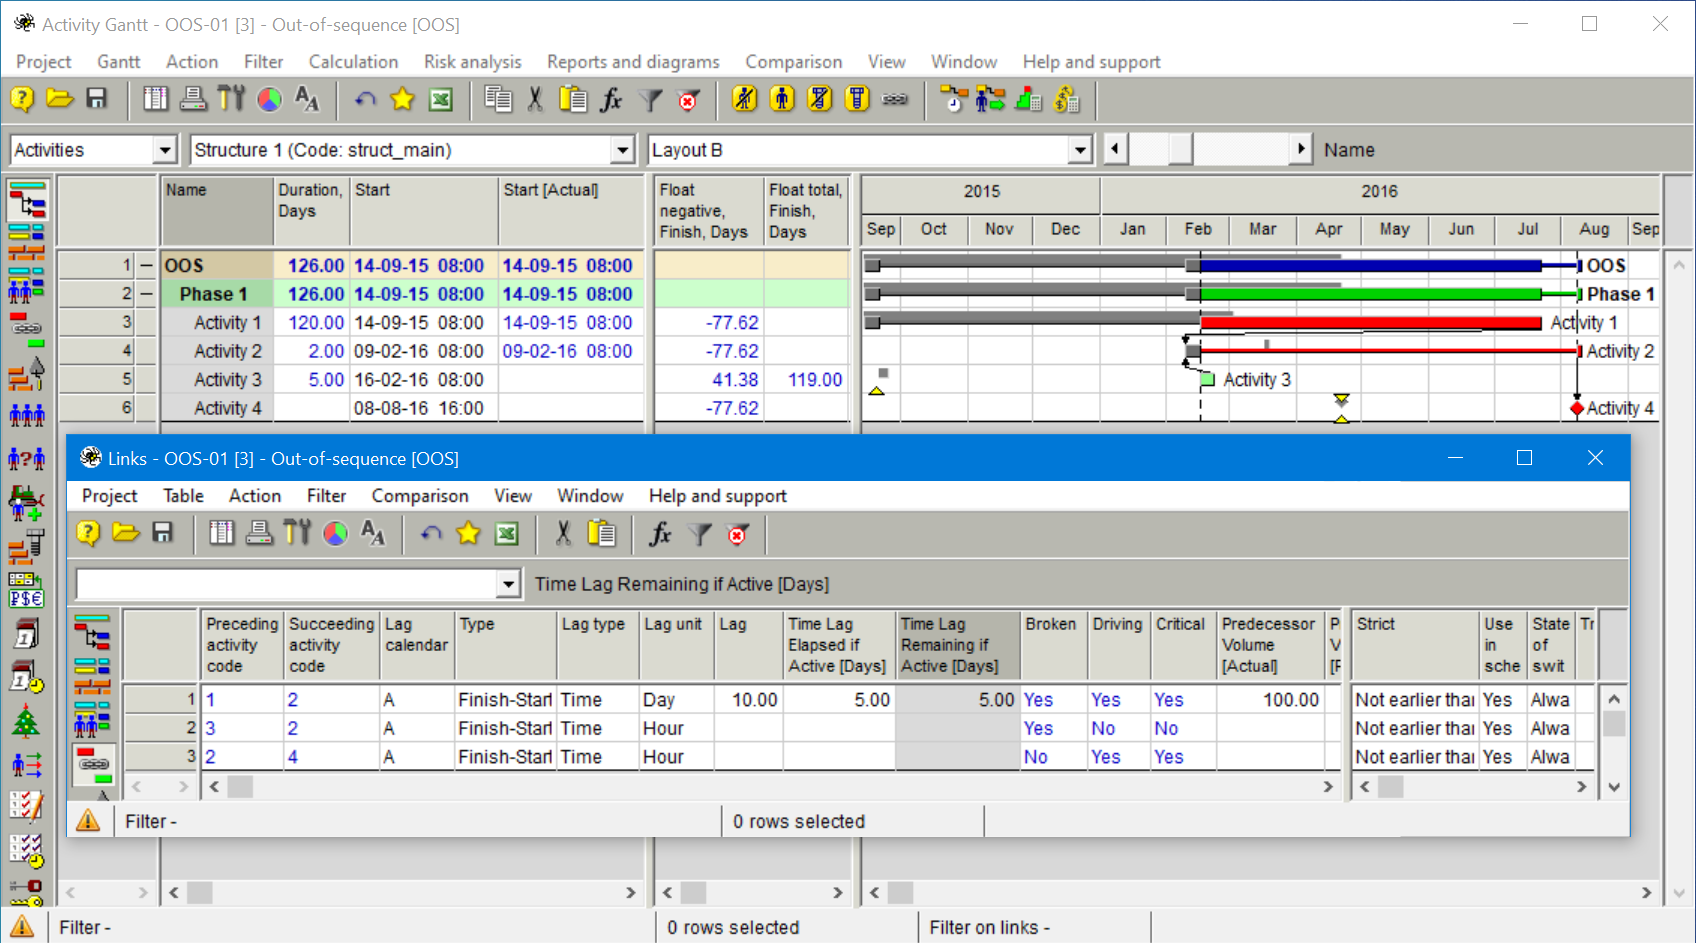The image size is (1696, 943).
Task: Click the Links table vertical scrollbar down arrow
Action: point(1614,787)
